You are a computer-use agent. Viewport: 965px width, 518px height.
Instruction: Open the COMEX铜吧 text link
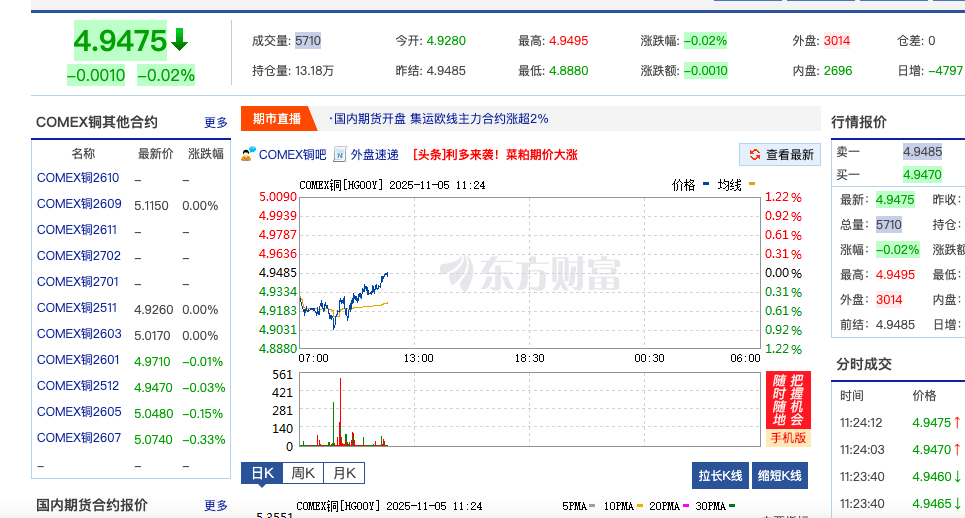pyautogui.click(x=292, y=154)
